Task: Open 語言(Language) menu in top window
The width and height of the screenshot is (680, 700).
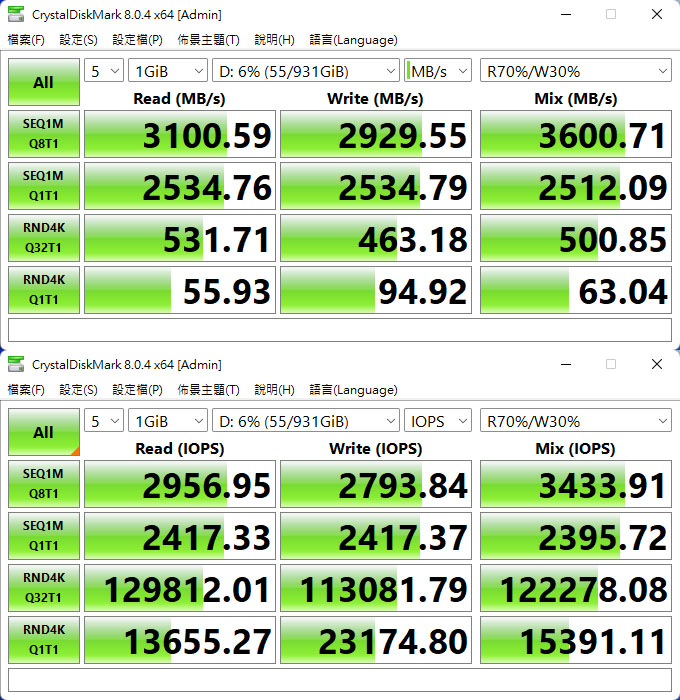Action: (353, 40)
